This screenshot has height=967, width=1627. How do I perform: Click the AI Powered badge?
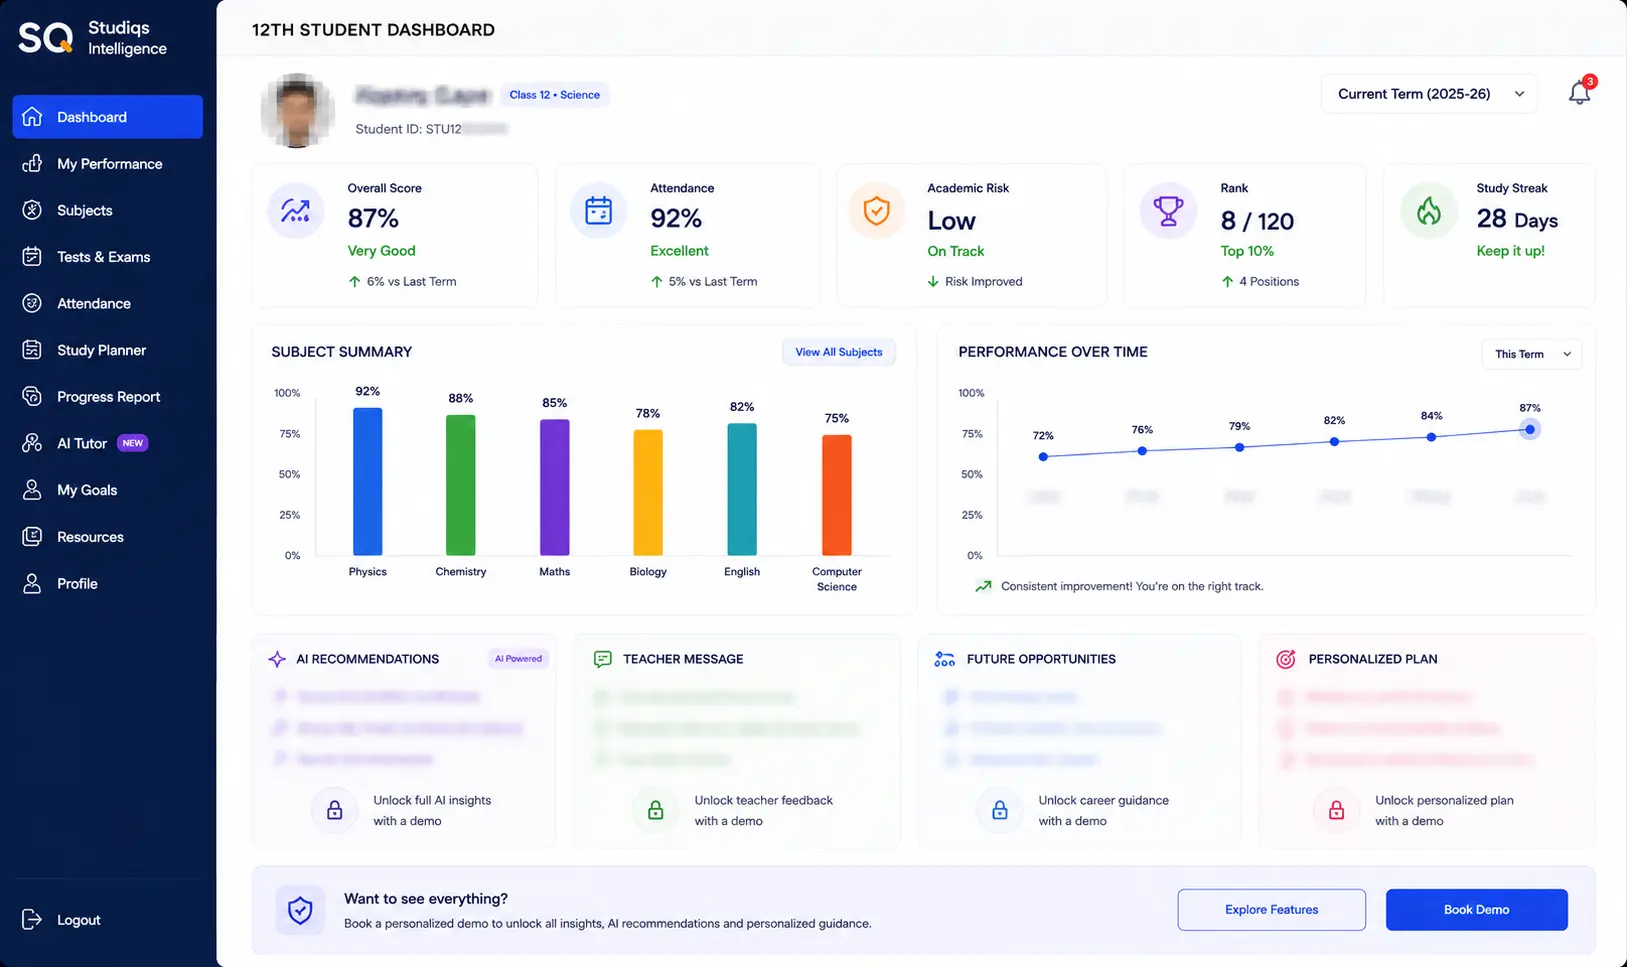[518, 659]
